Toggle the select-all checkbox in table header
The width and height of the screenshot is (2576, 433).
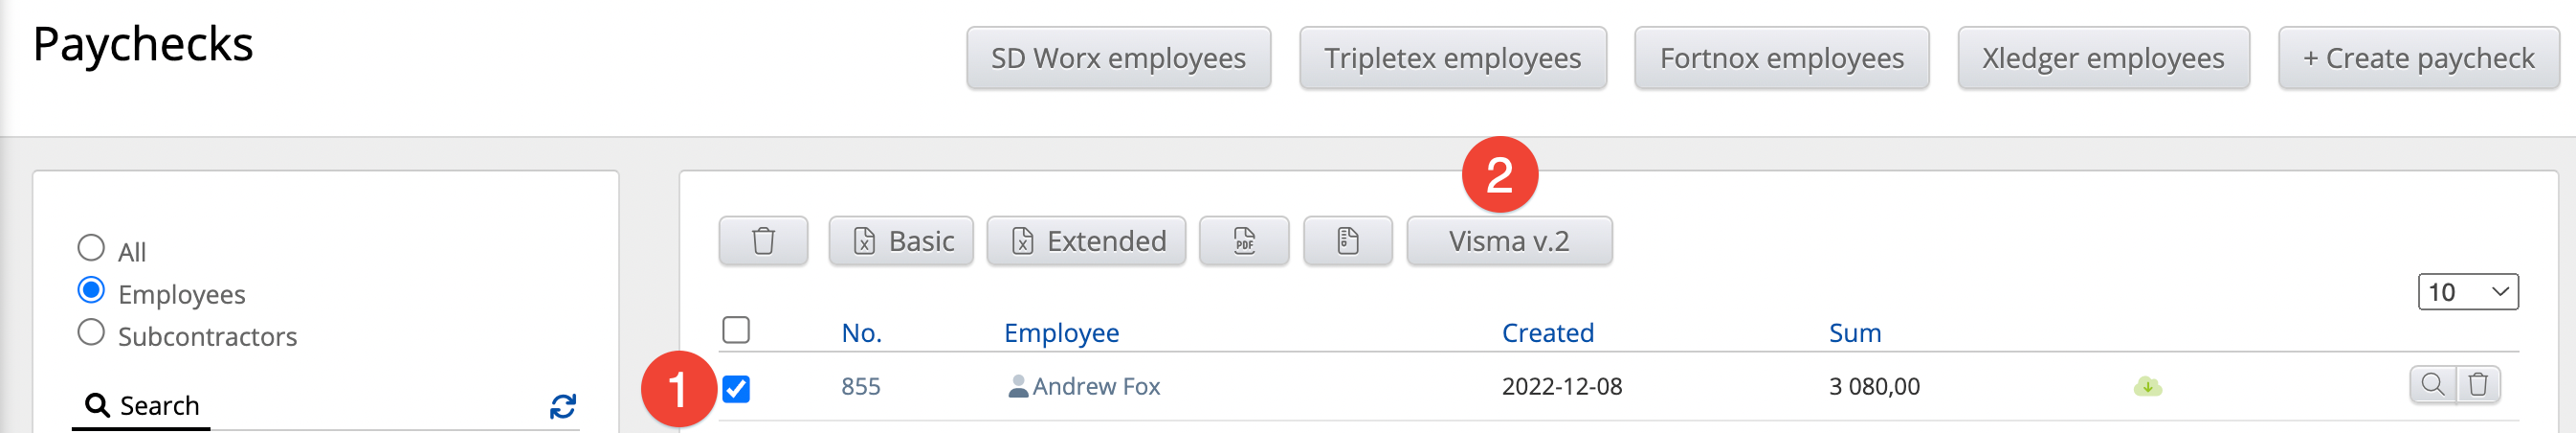736,330
